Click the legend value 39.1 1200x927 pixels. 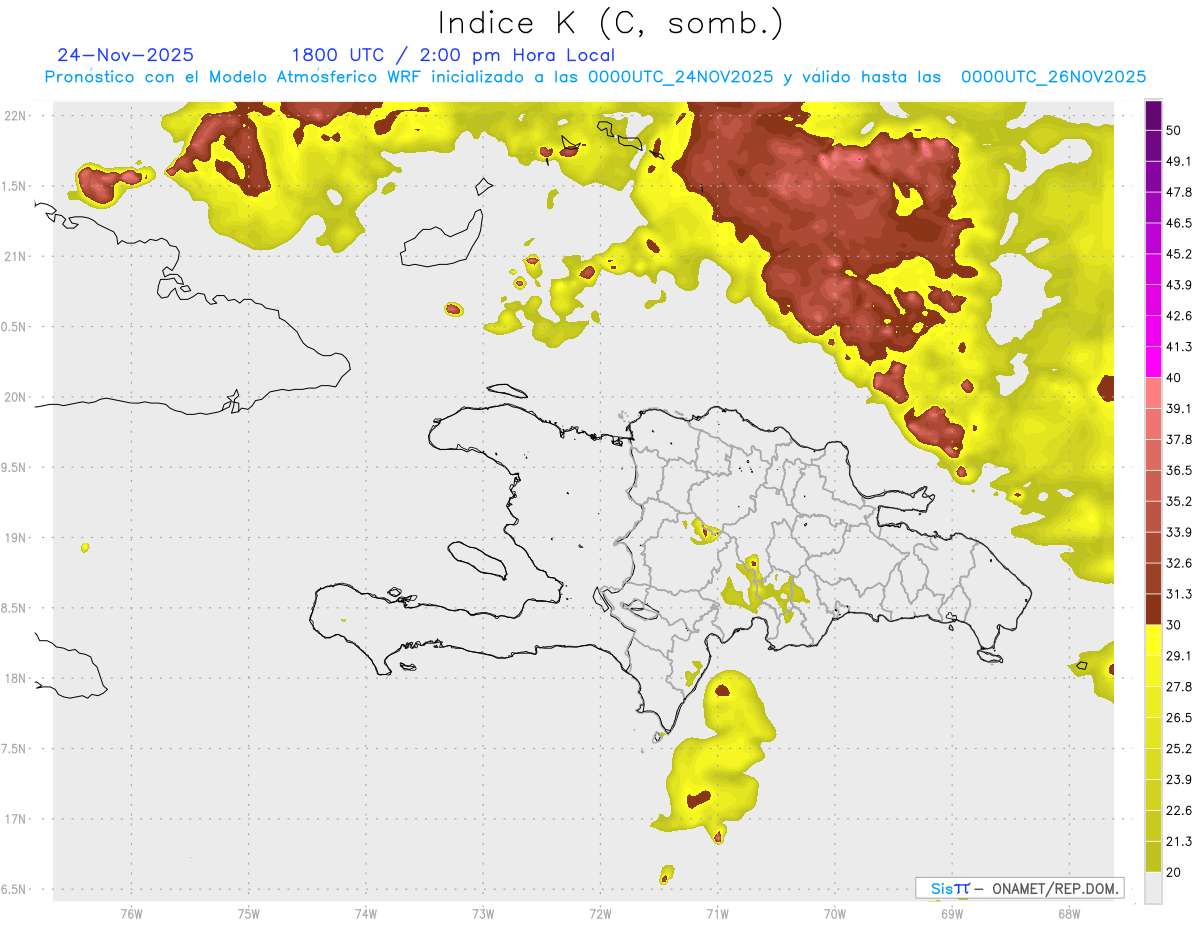1180,408
